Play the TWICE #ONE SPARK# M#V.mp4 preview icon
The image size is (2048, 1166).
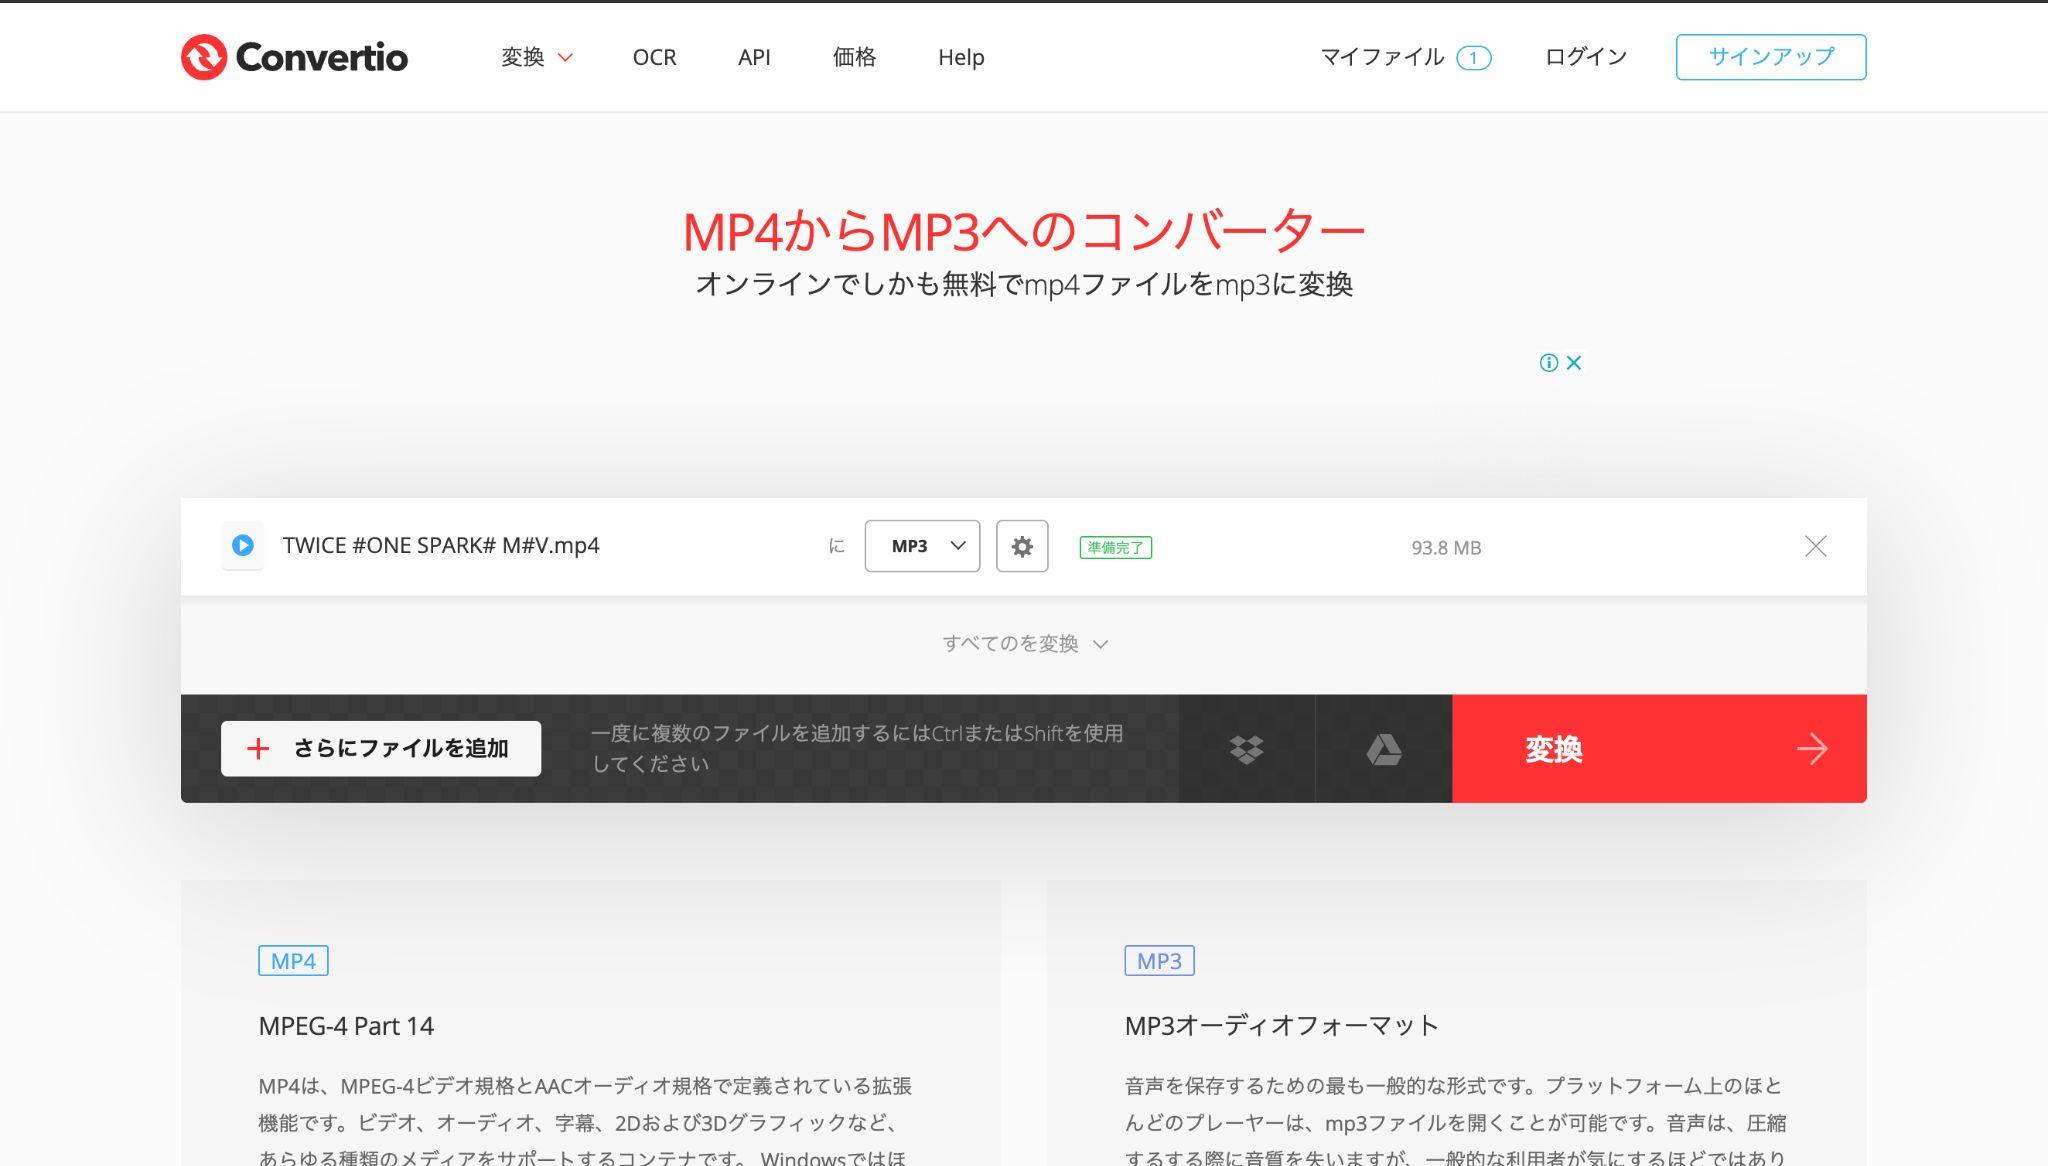242,546
